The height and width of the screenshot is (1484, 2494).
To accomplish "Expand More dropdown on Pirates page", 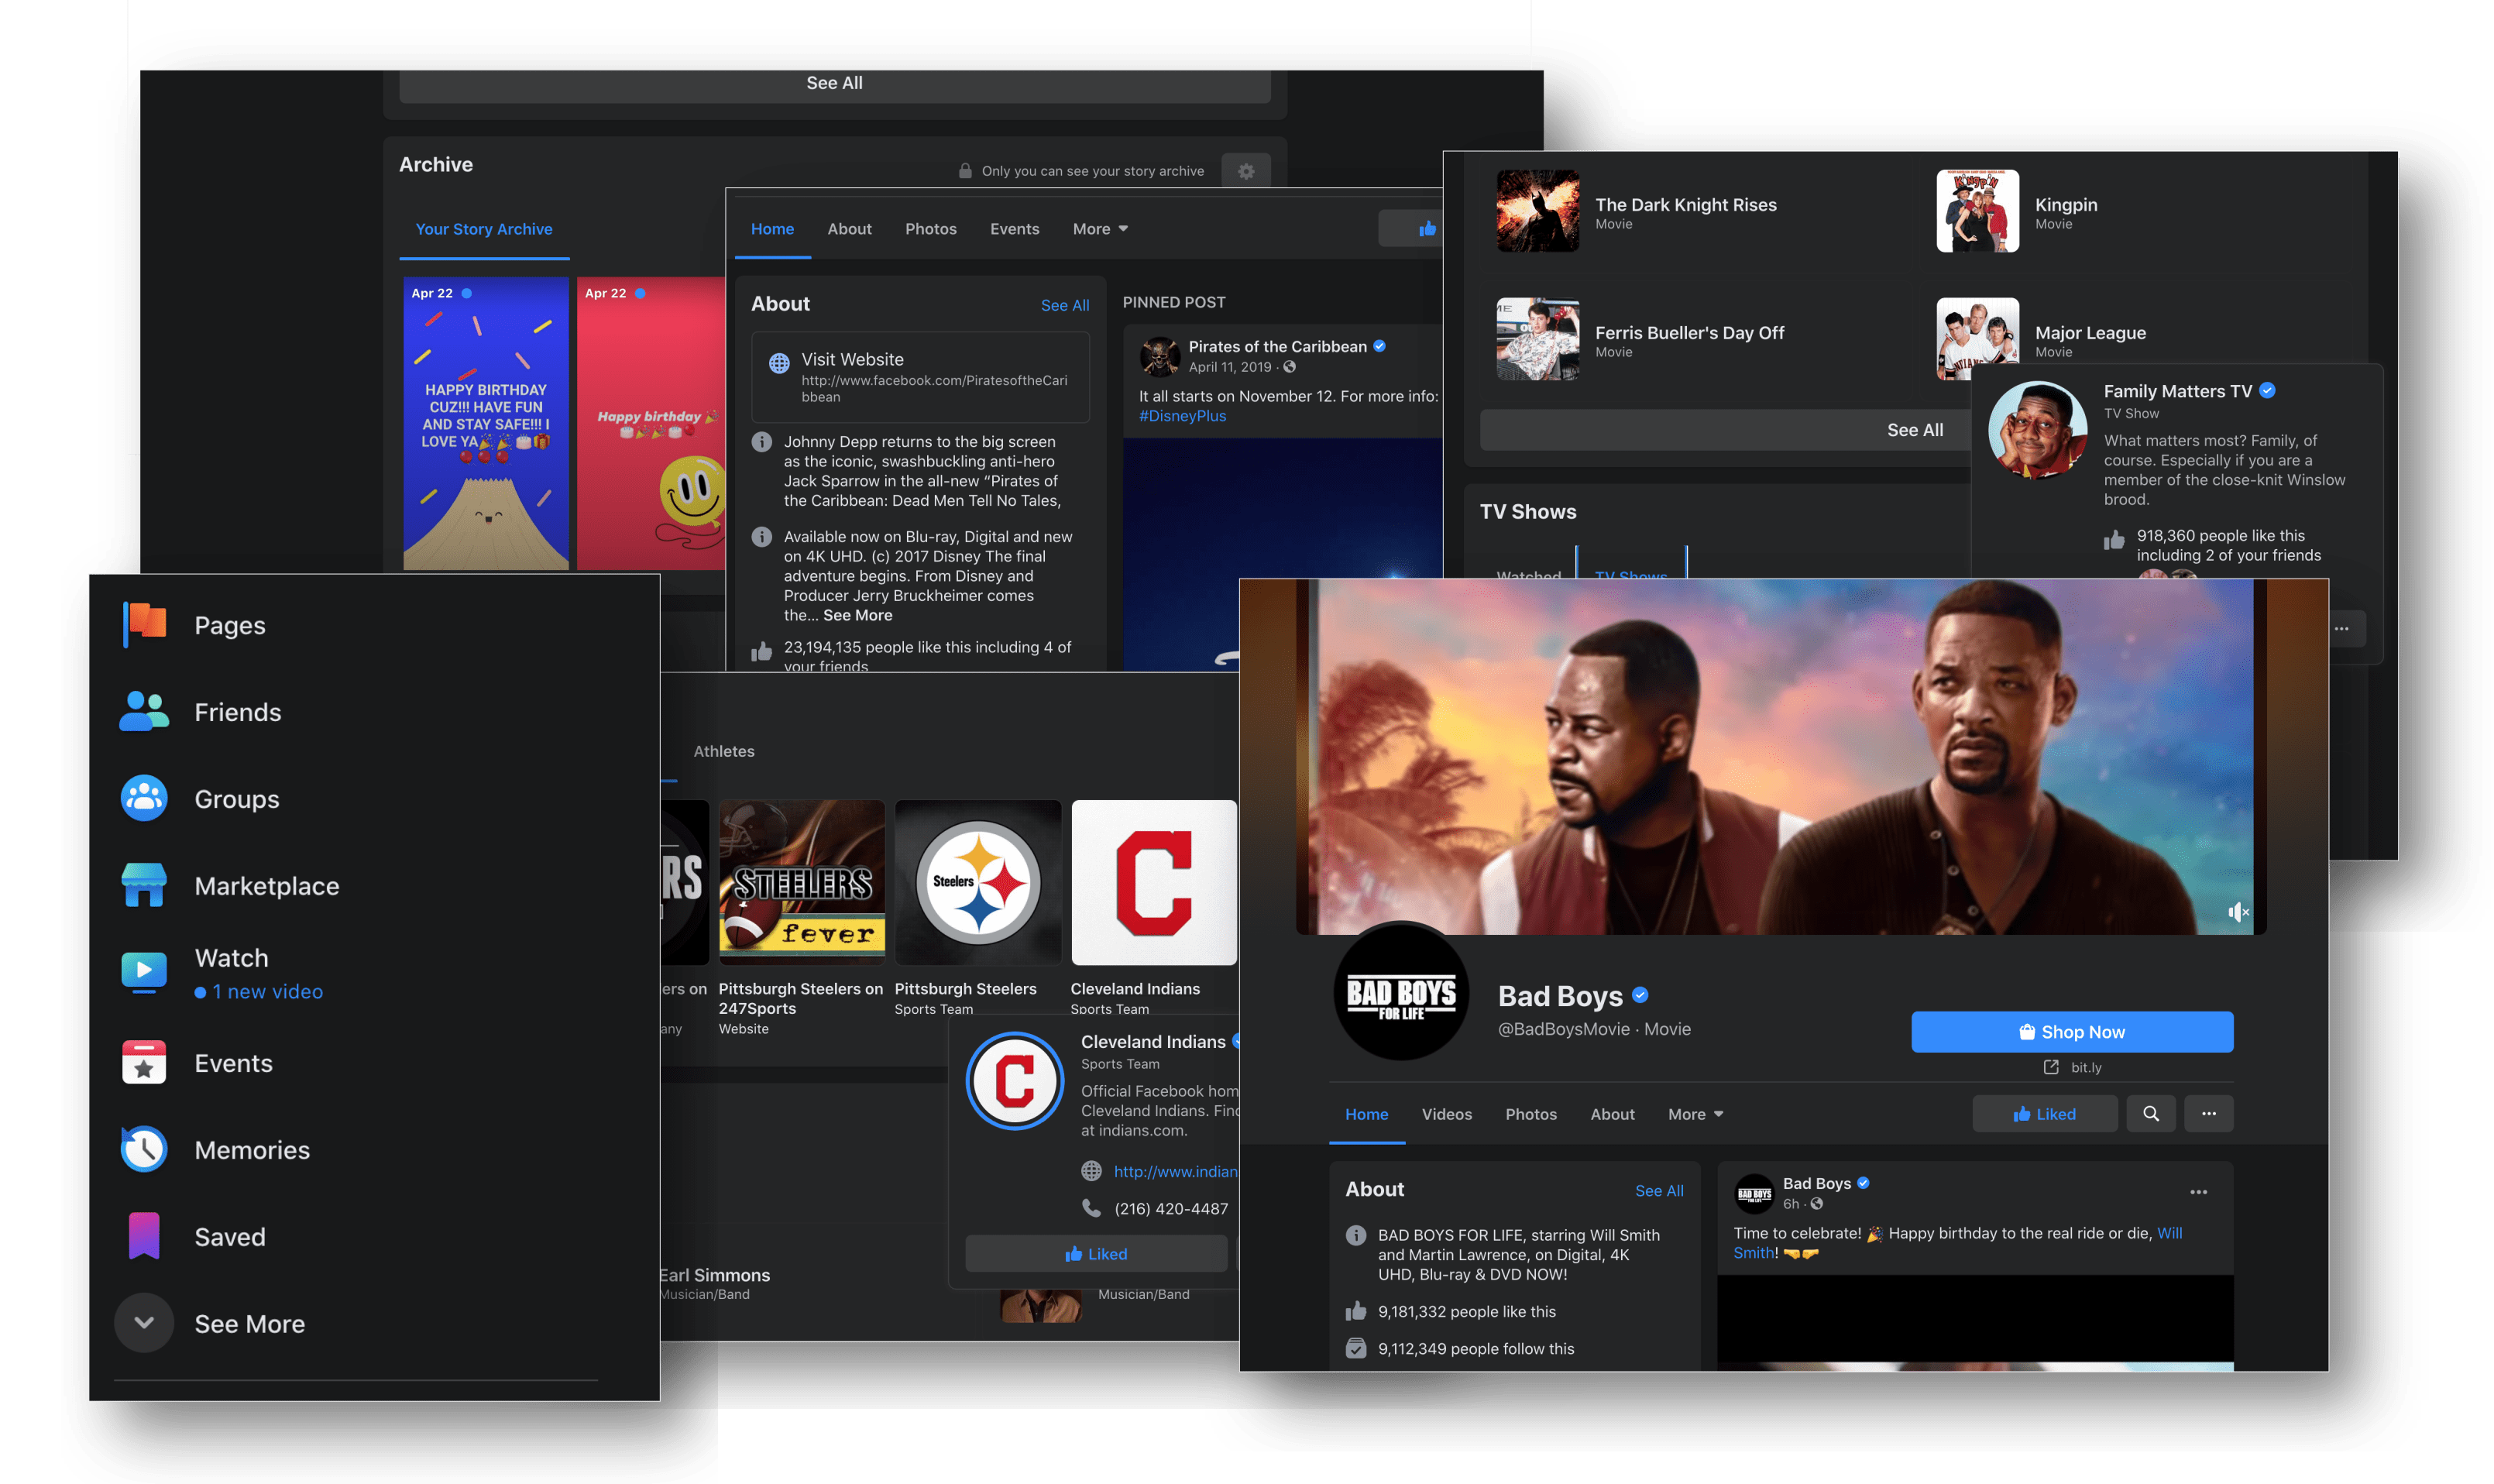I will tap(1100, 229).
